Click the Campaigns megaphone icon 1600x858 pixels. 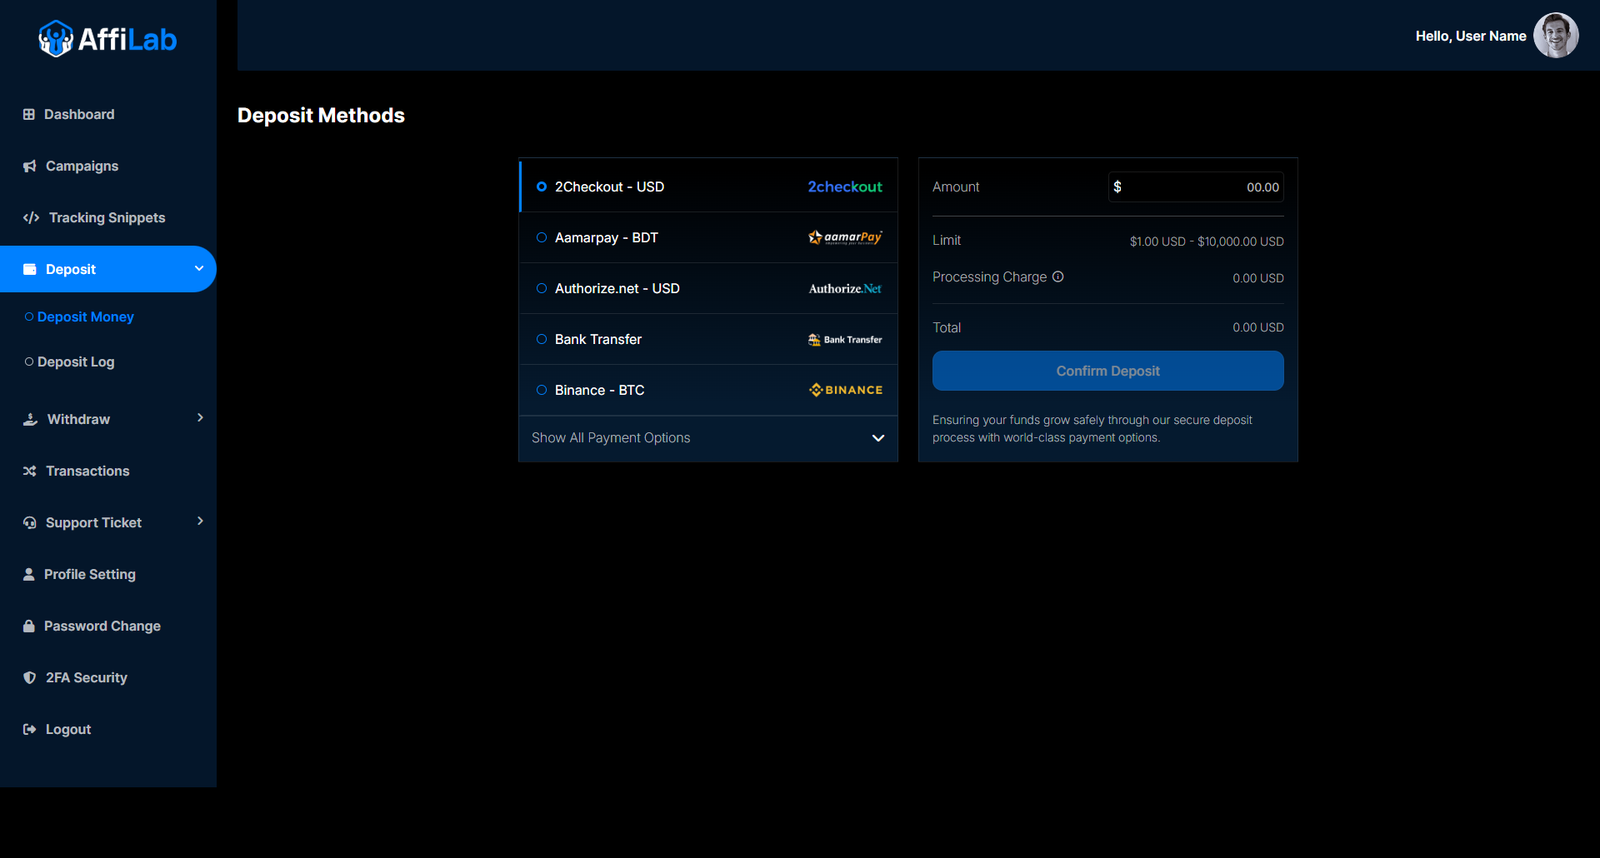(x=30, y=166)
